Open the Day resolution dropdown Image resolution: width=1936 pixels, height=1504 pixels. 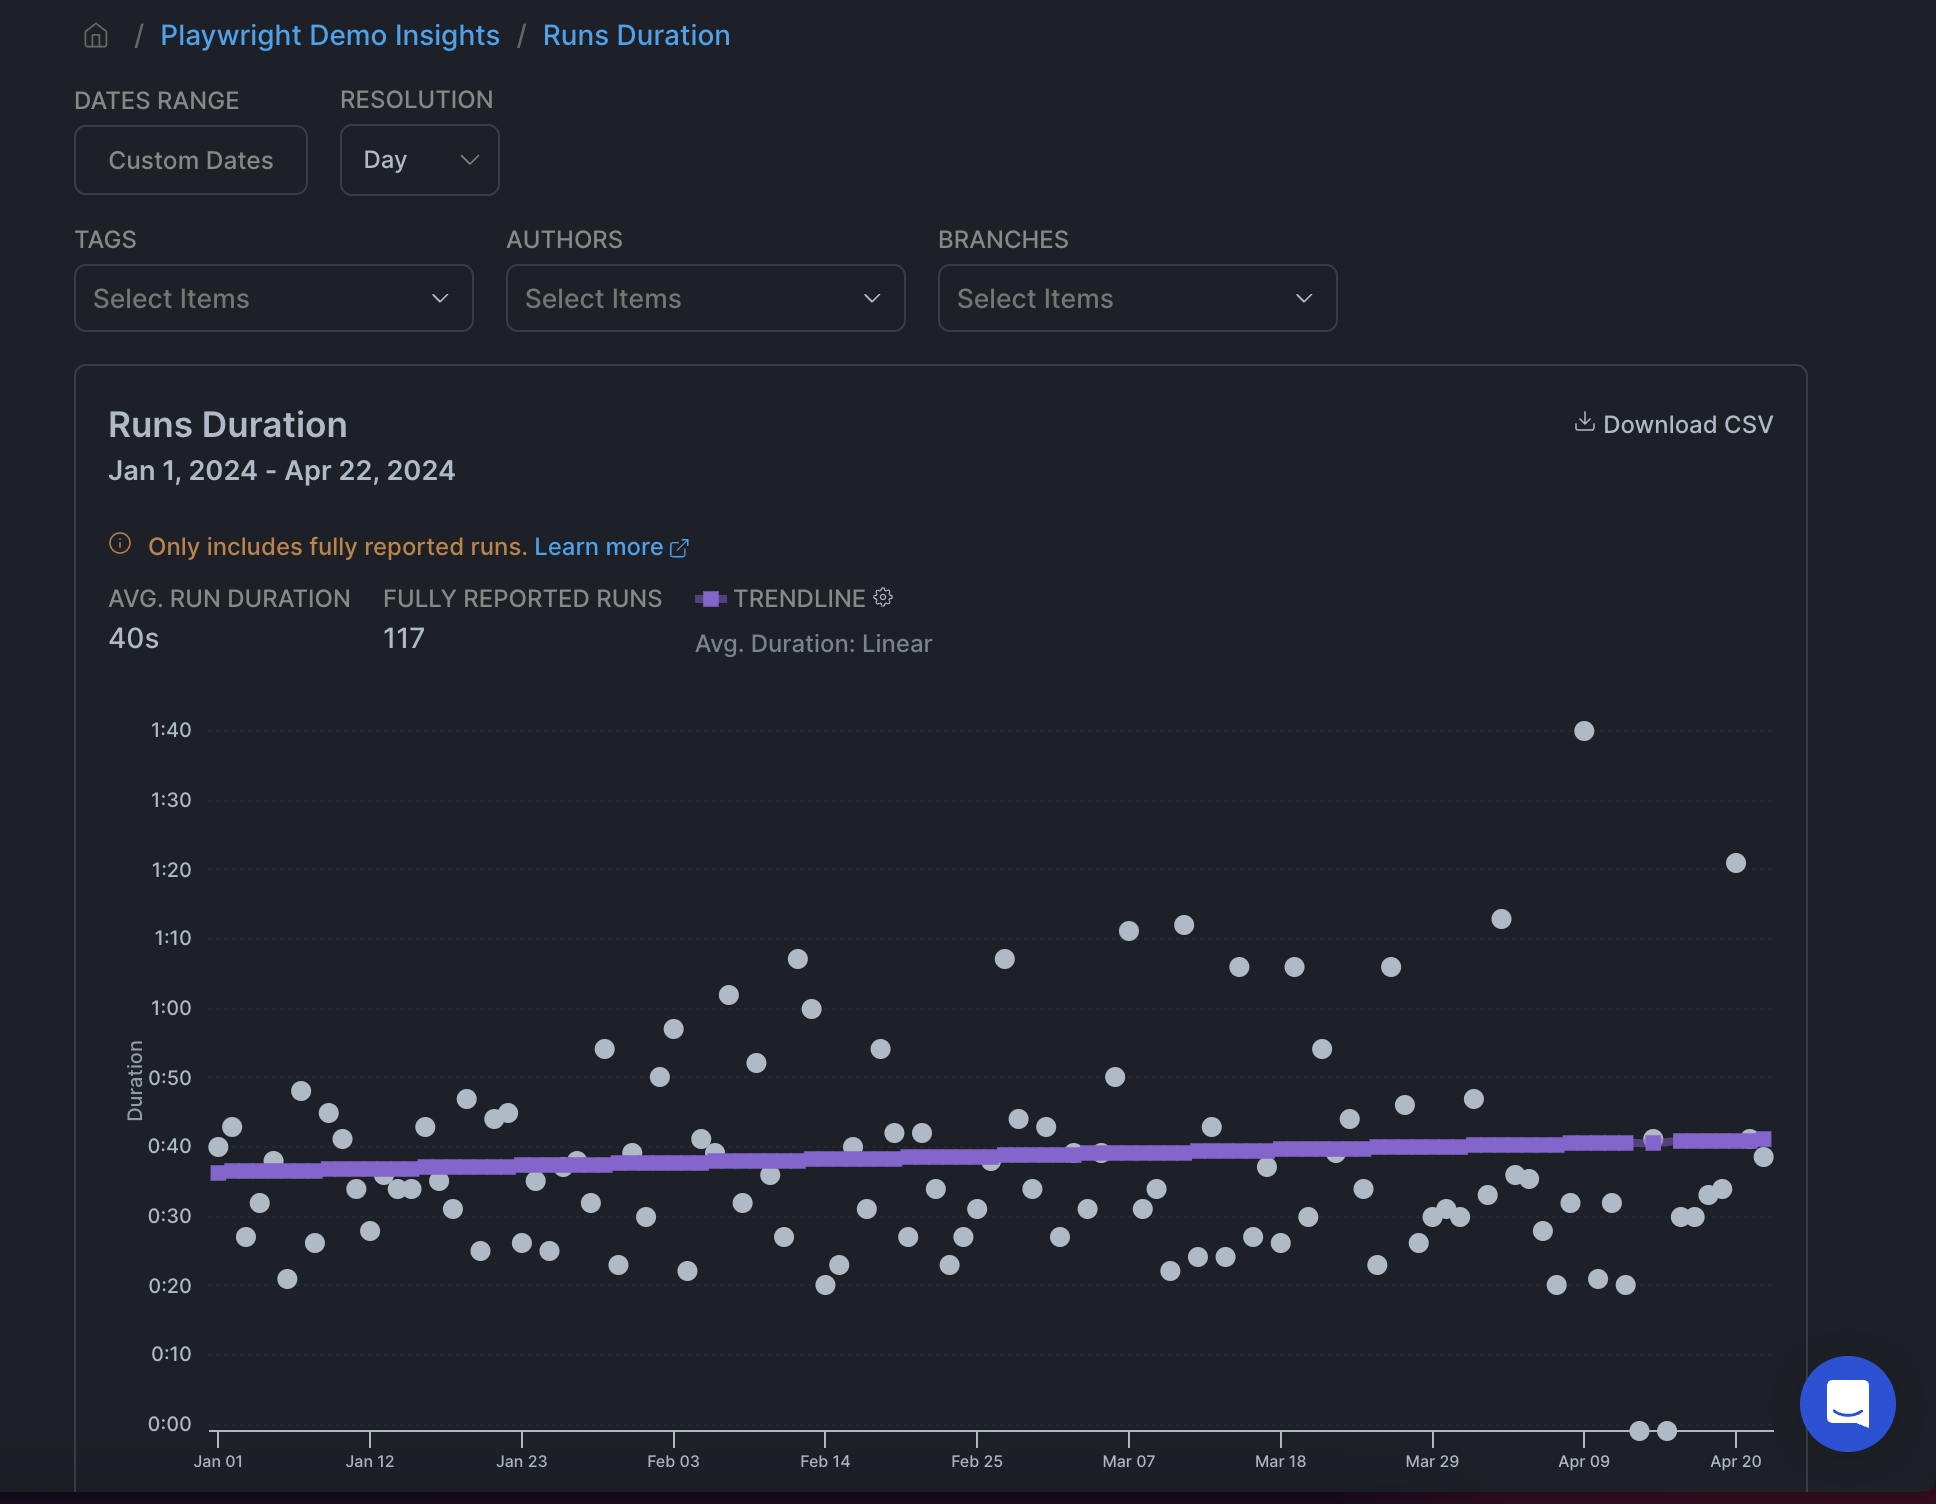coord(419,159)
